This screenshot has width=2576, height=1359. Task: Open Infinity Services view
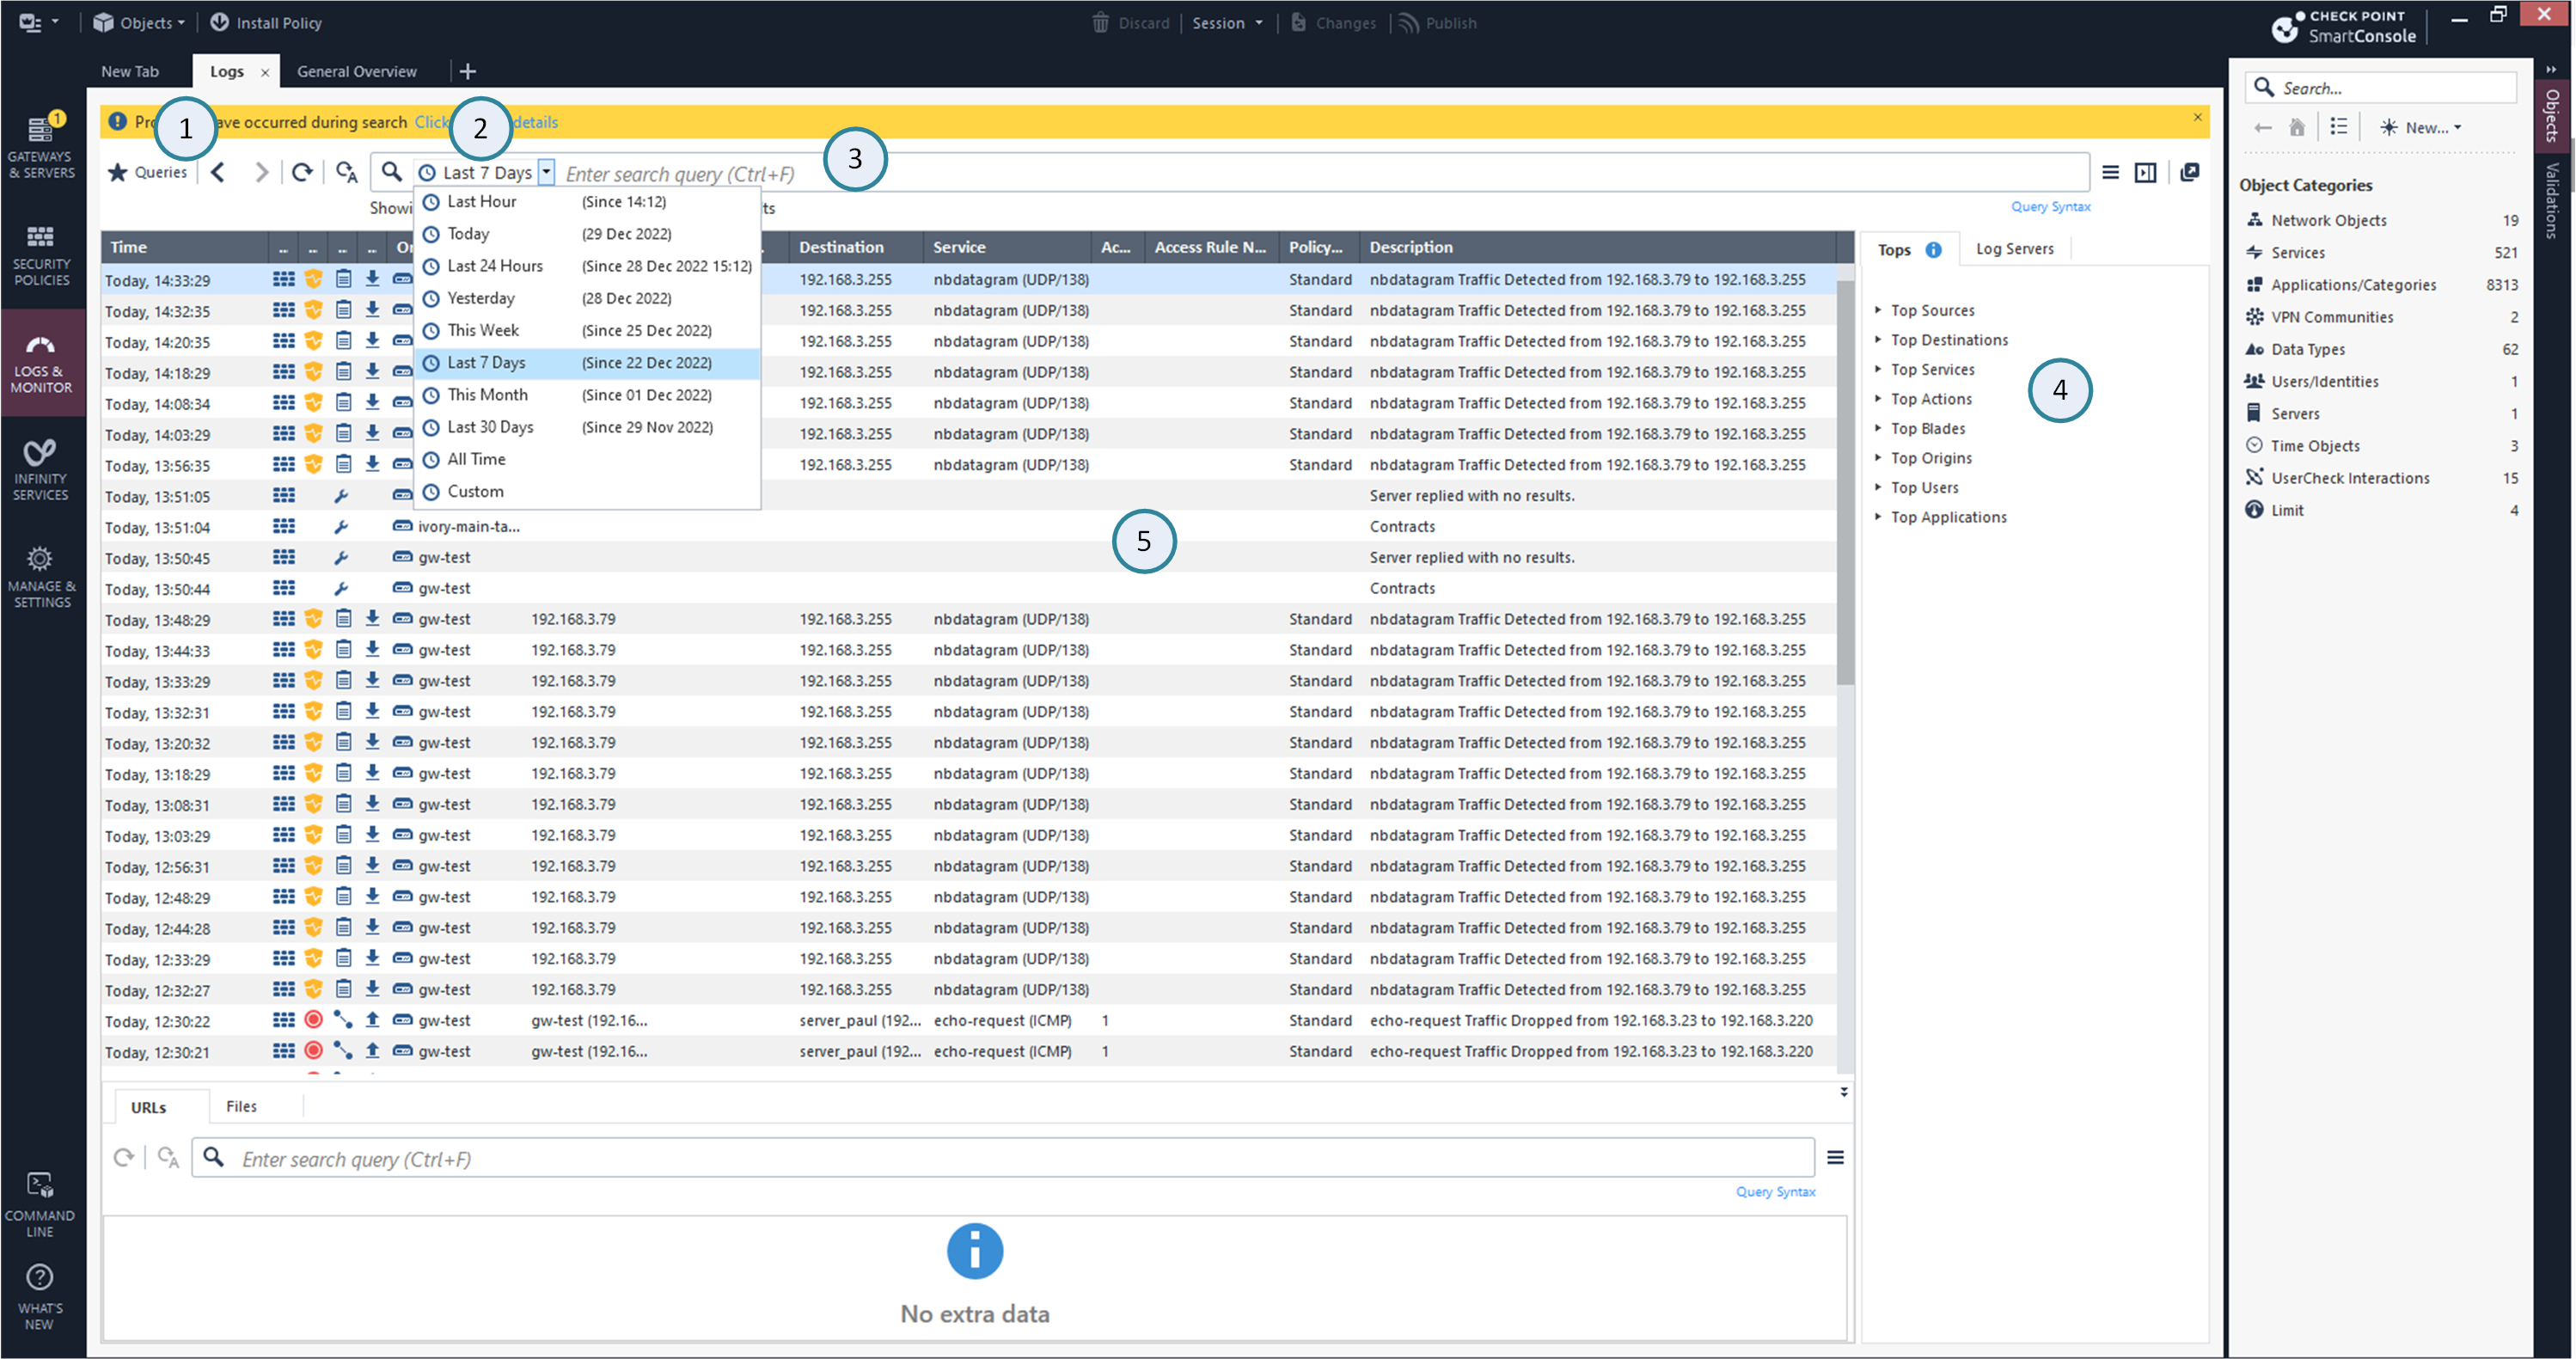click(41, 469)
